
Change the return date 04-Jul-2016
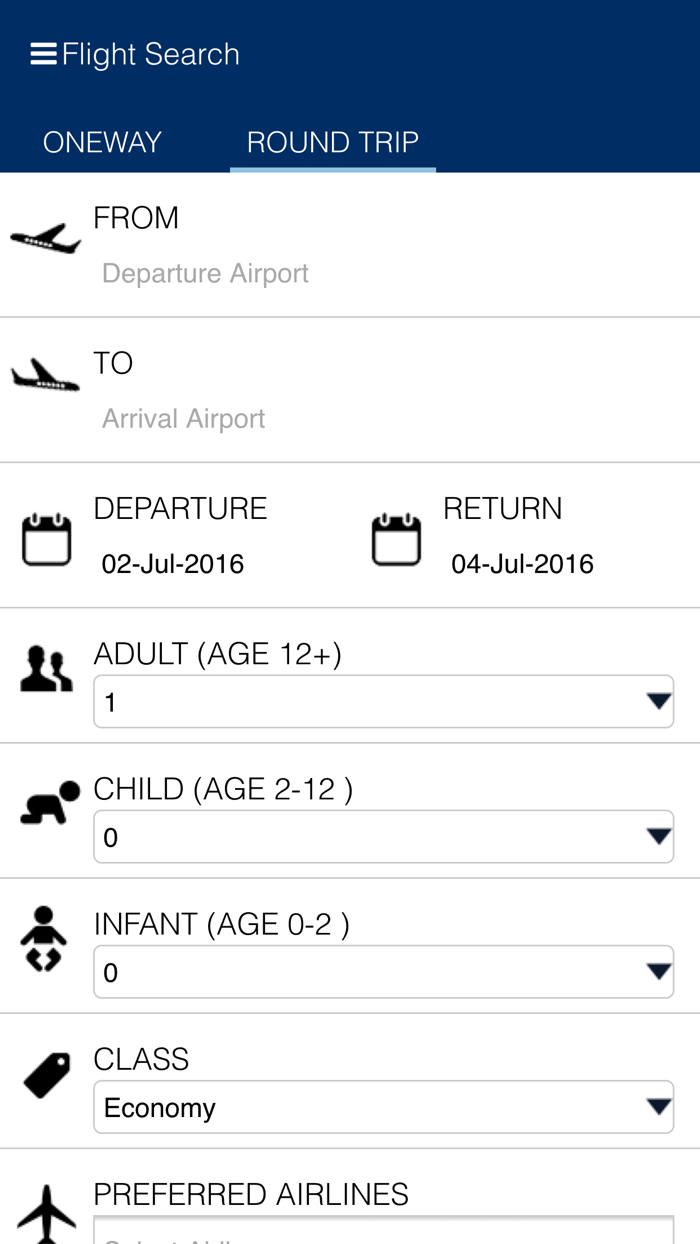518,563
